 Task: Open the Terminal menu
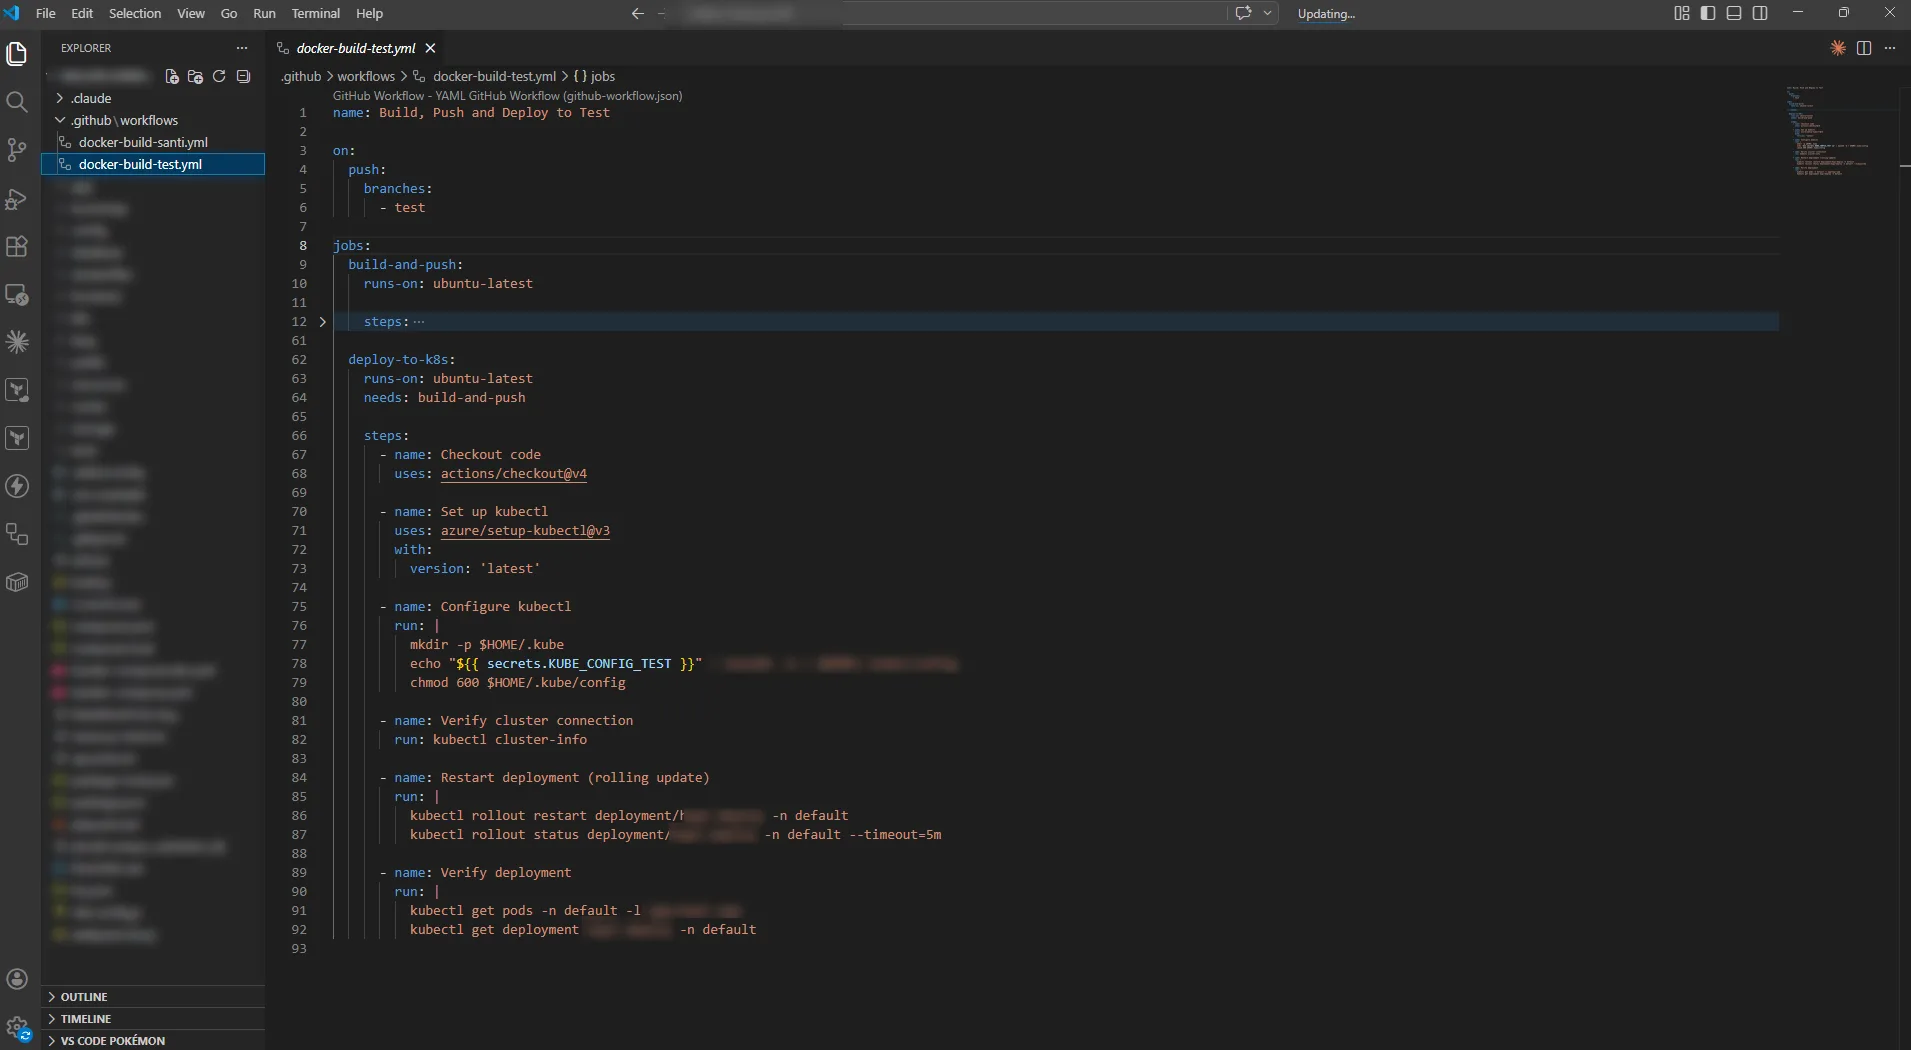[316, 13]
